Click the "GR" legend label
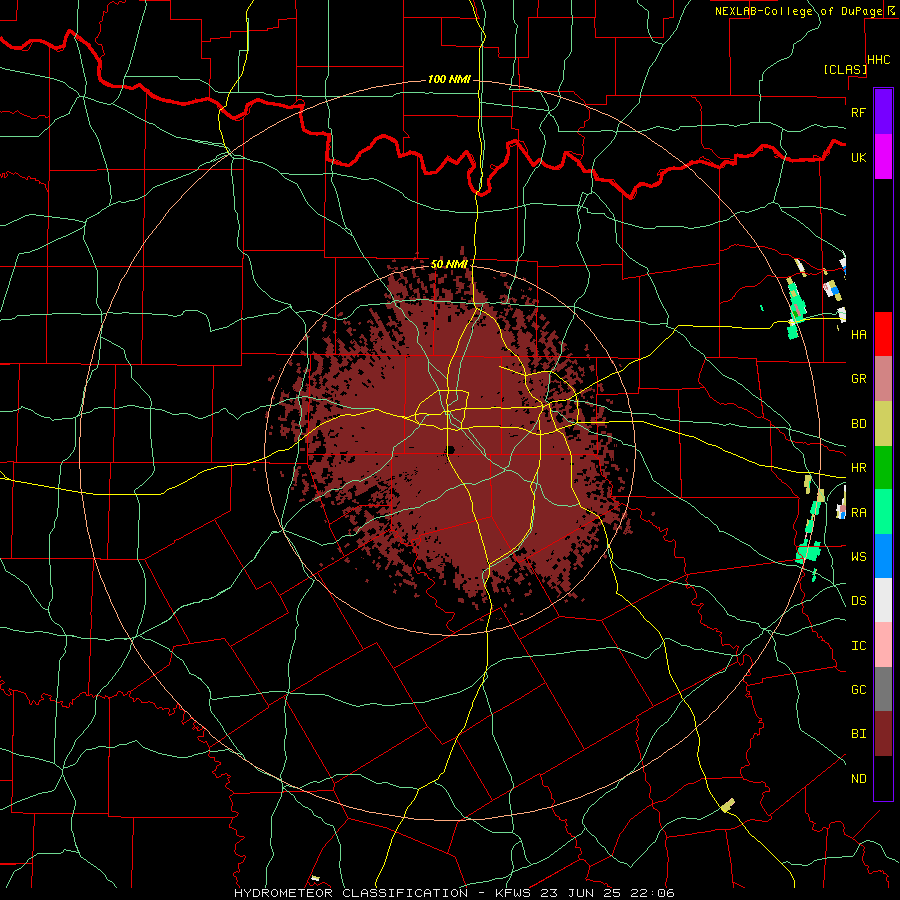Viewport: 900px width, 900px height. pyautogui.click(x=858, y=379)
